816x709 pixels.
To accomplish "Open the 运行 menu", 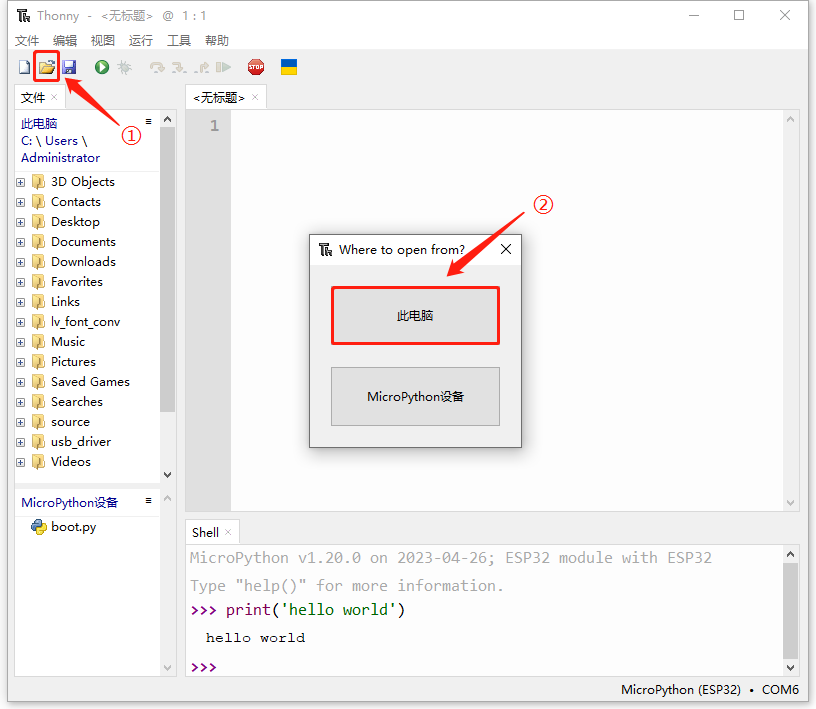I will pos(141,41).
